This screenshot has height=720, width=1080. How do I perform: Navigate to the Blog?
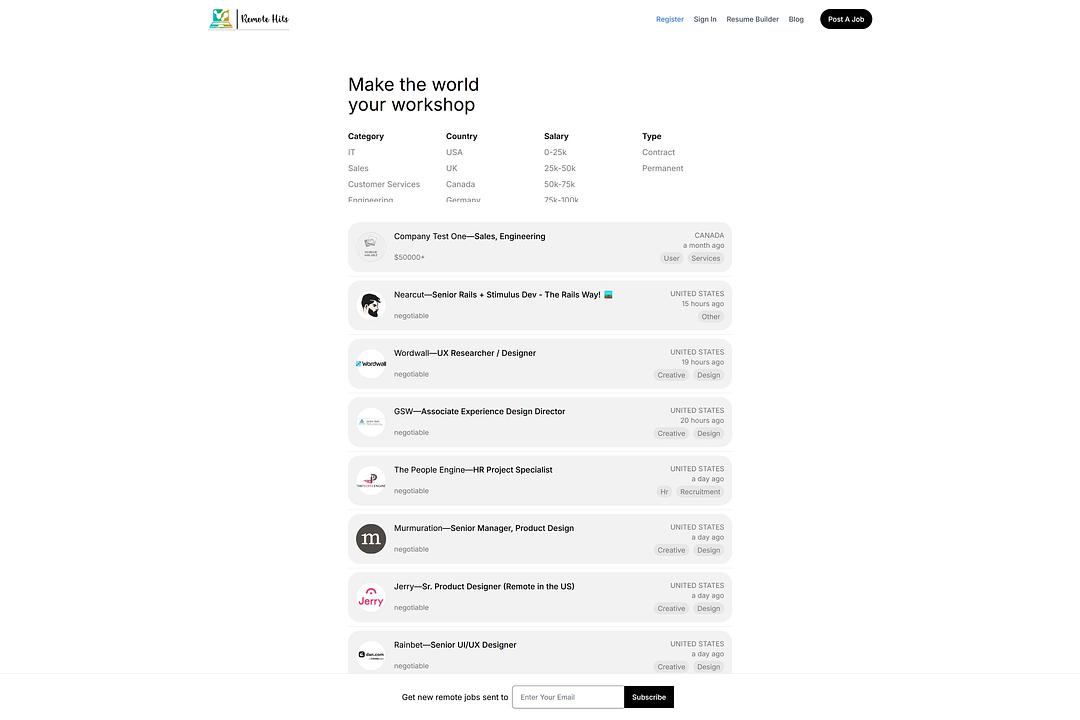[796, 19]
